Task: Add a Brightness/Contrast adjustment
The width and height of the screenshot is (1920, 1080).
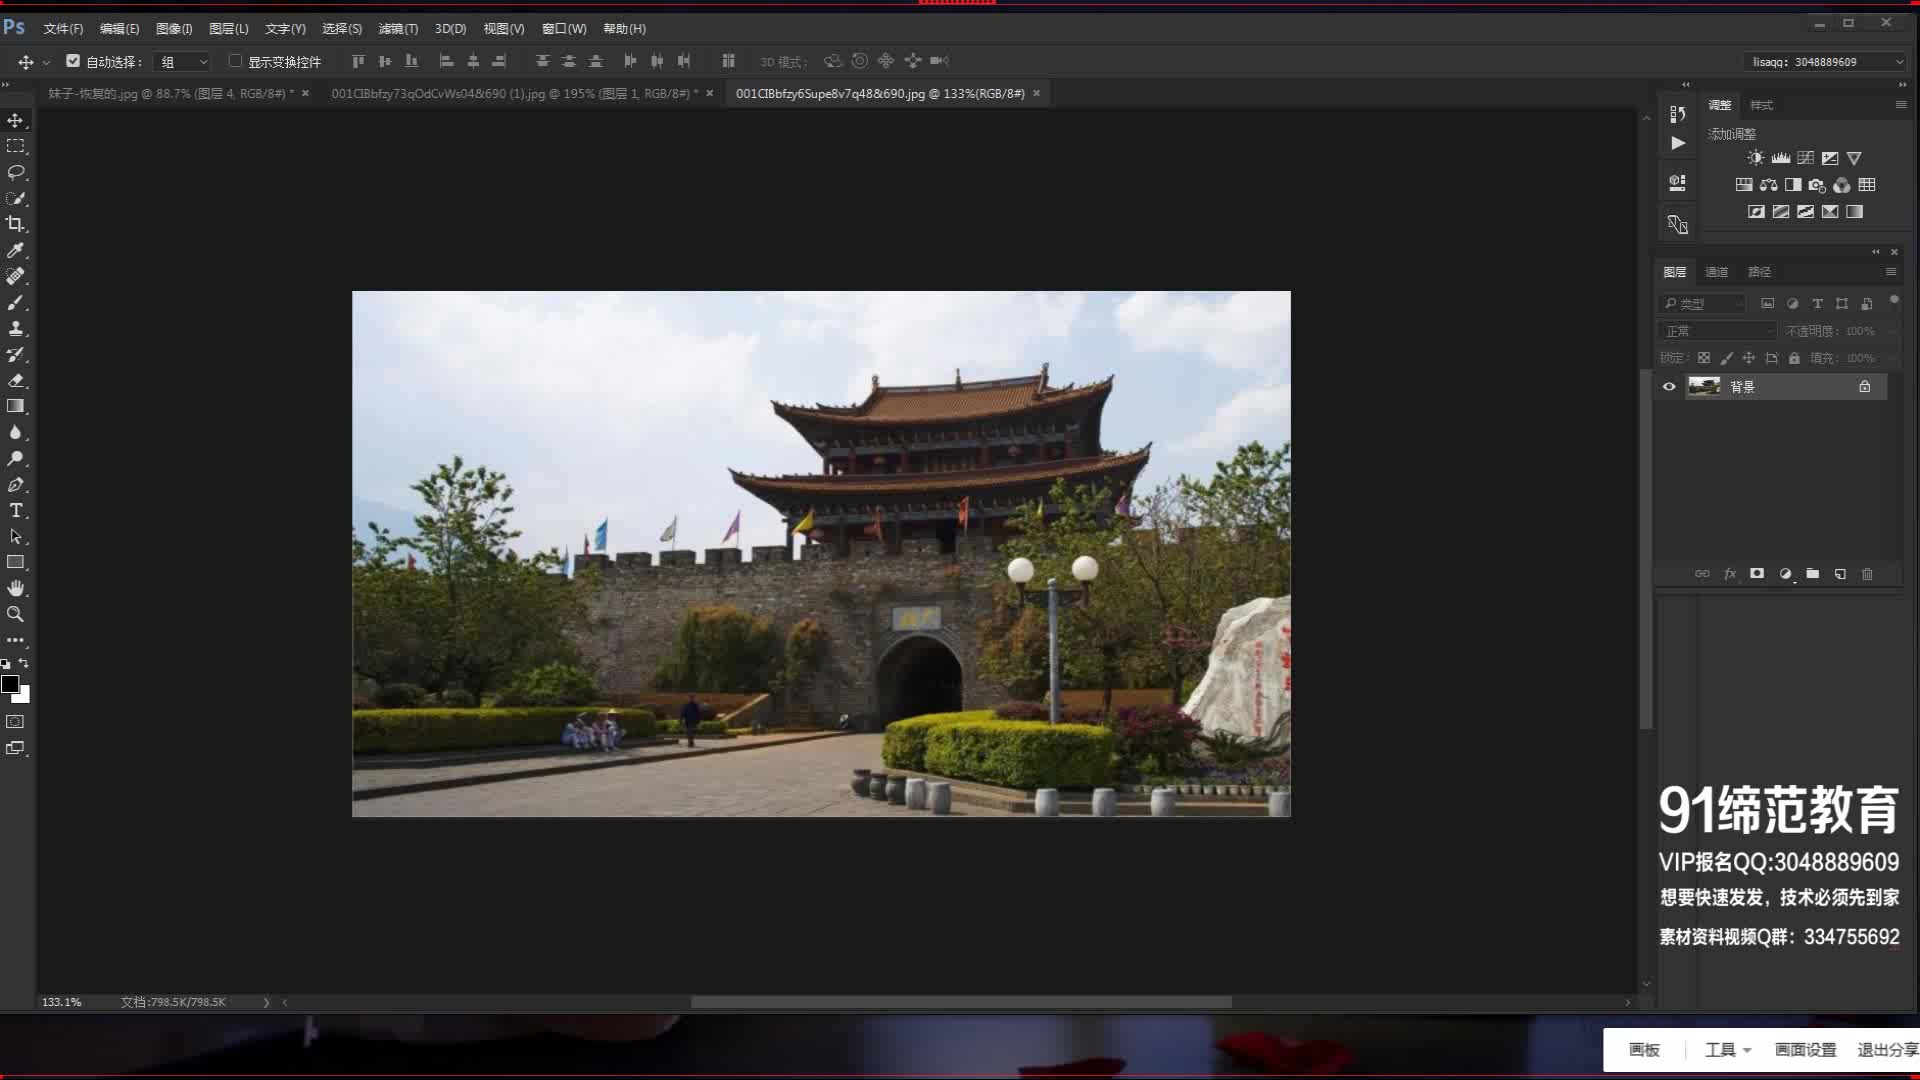Action: point(1756,158)
